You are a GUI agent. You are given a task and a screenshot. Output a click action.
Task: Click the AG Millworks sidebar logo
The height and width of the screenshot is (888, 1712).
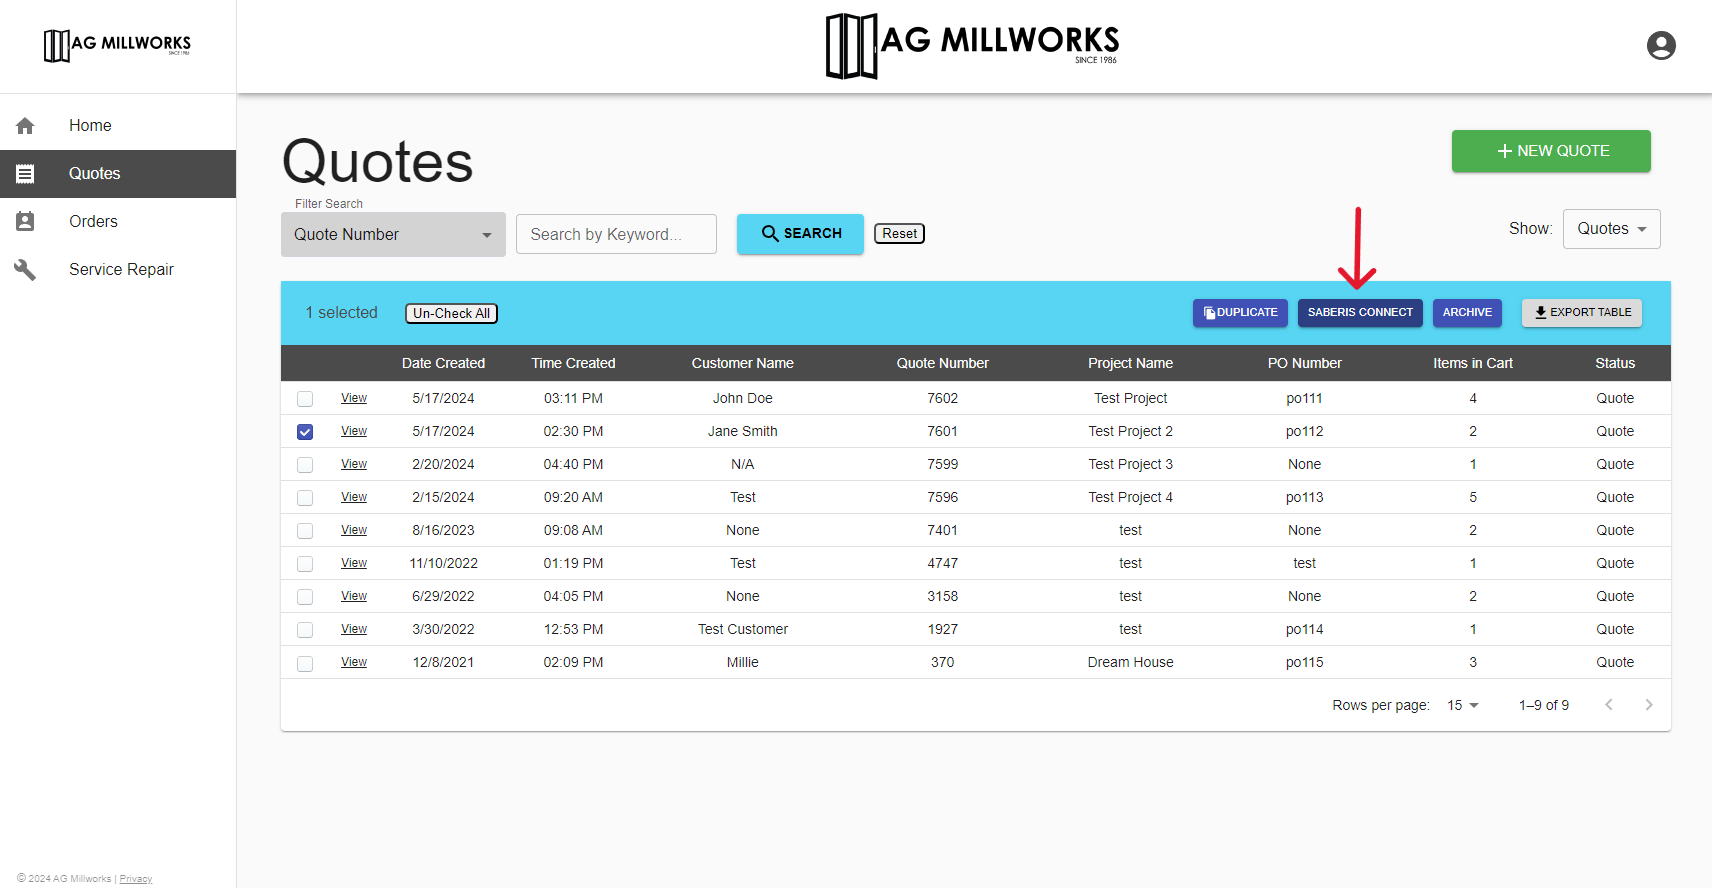pyautogui.click(x=117, y=45)
